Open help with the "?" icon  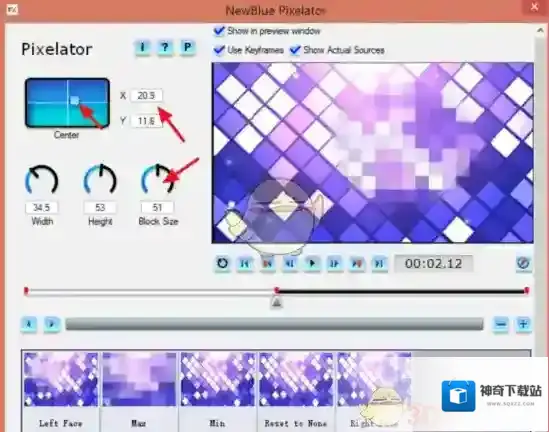coord(165,47)
